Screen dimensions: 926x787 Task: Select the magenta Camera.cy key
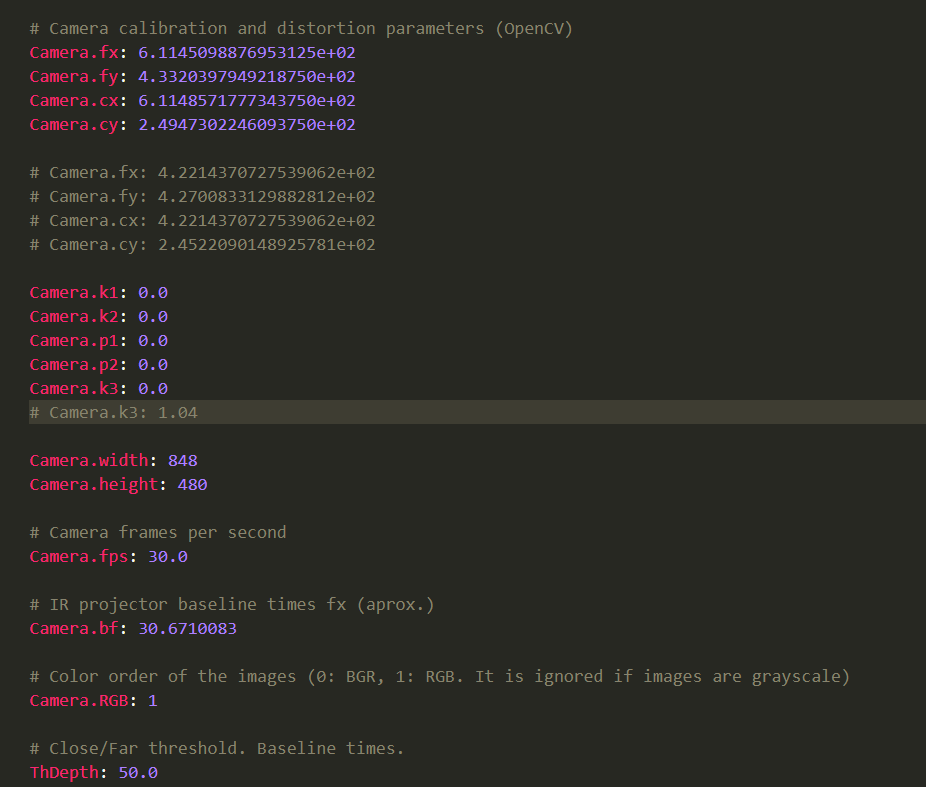[74, 125]
